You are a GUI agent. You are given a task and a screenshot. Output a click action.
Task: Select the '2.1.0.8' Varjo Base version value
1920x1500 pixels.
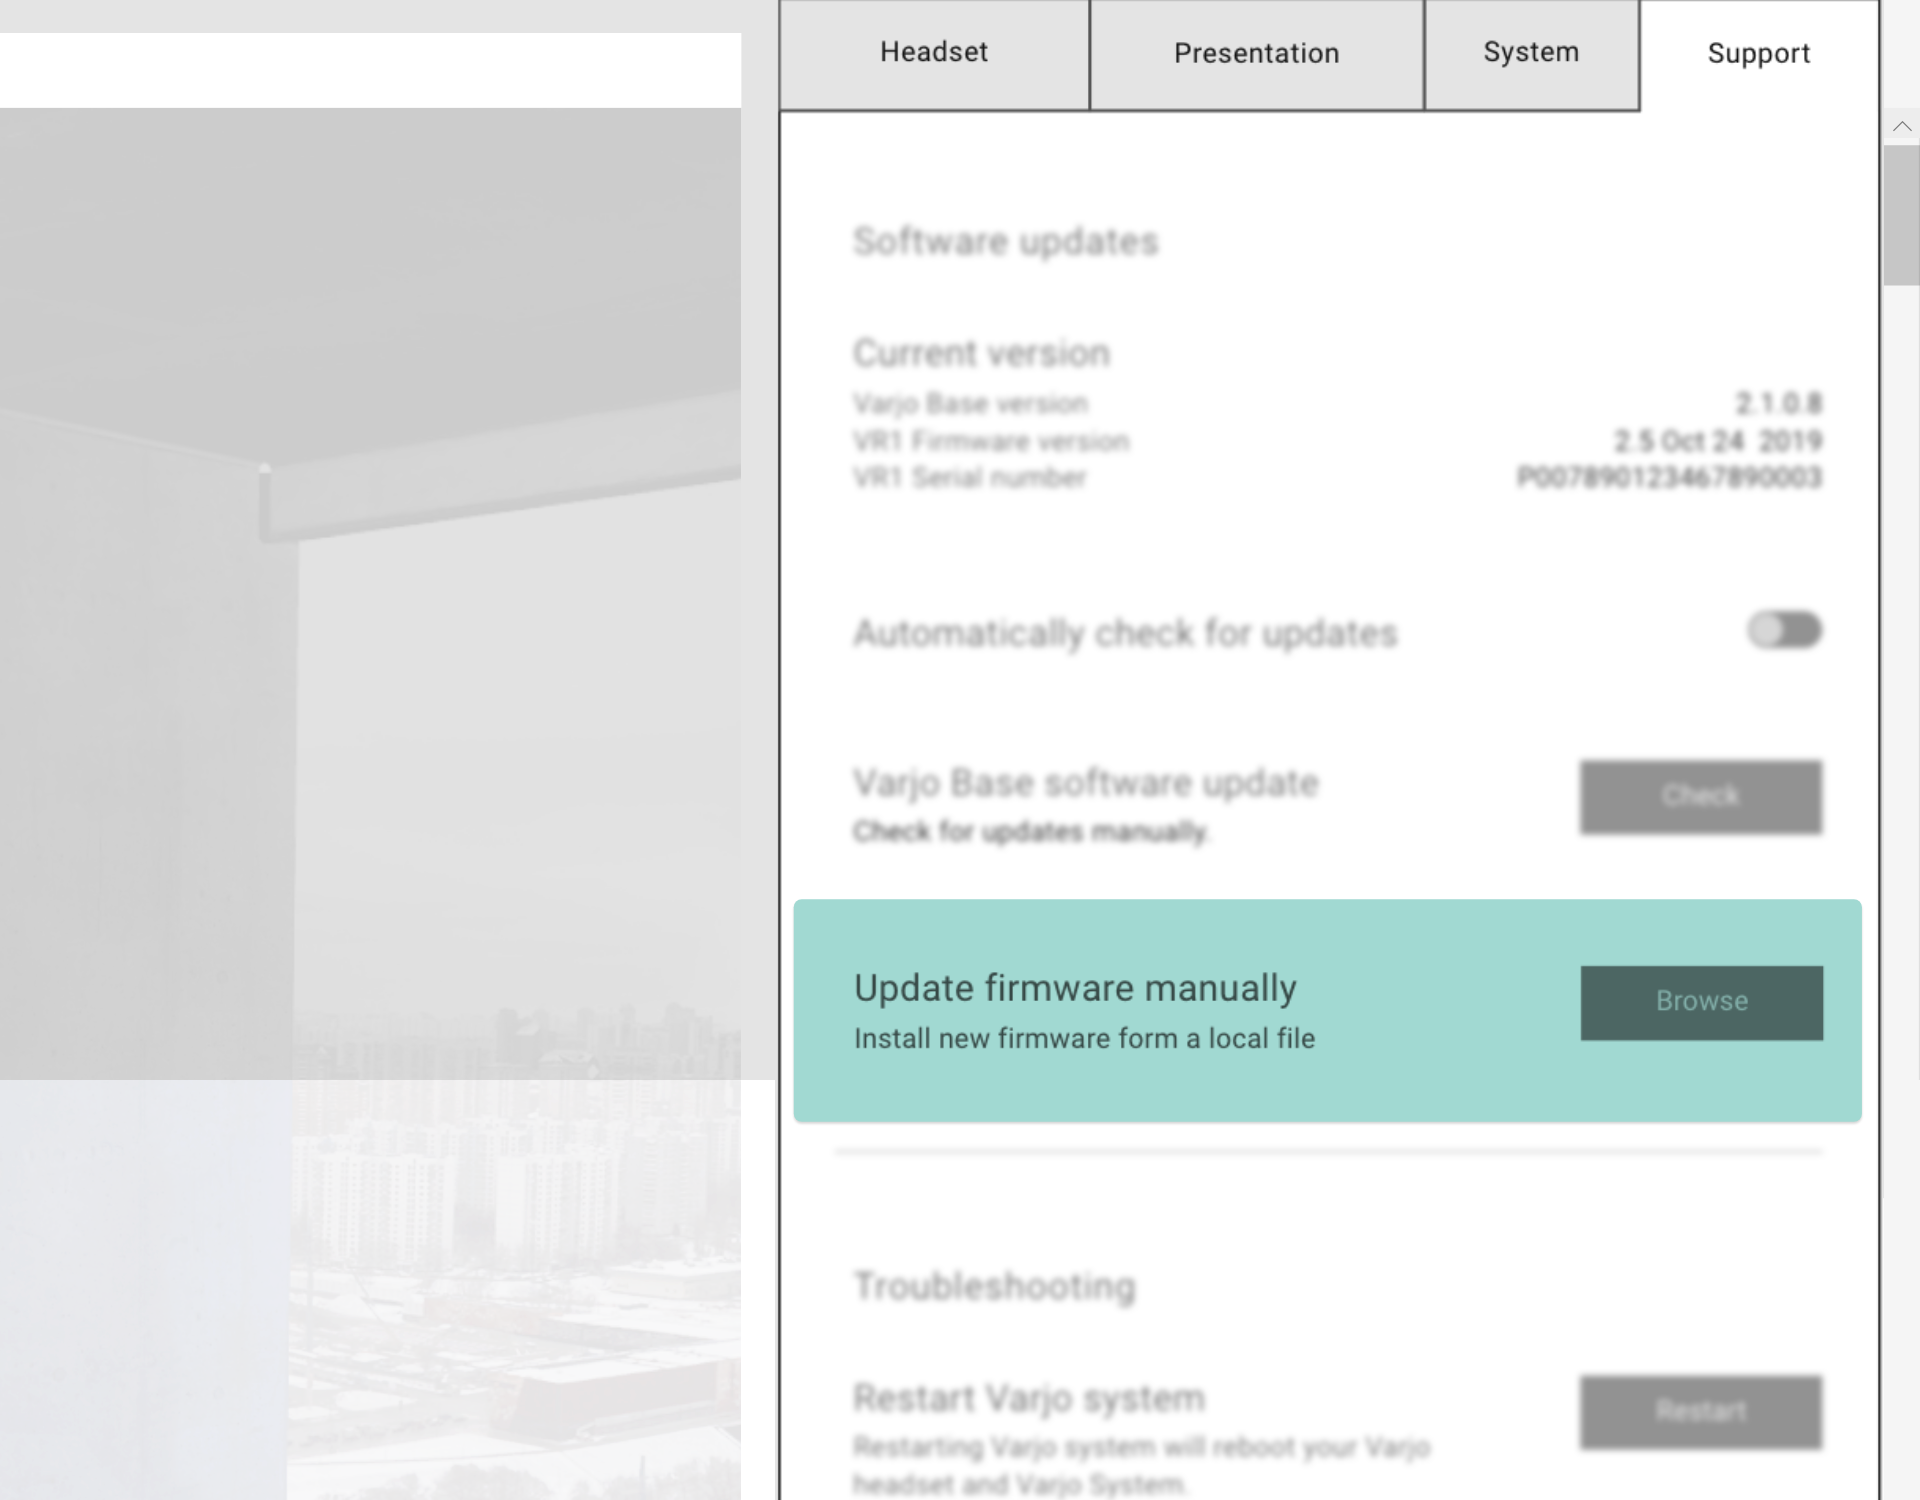pyautogui.click(x=1778, y=403)
